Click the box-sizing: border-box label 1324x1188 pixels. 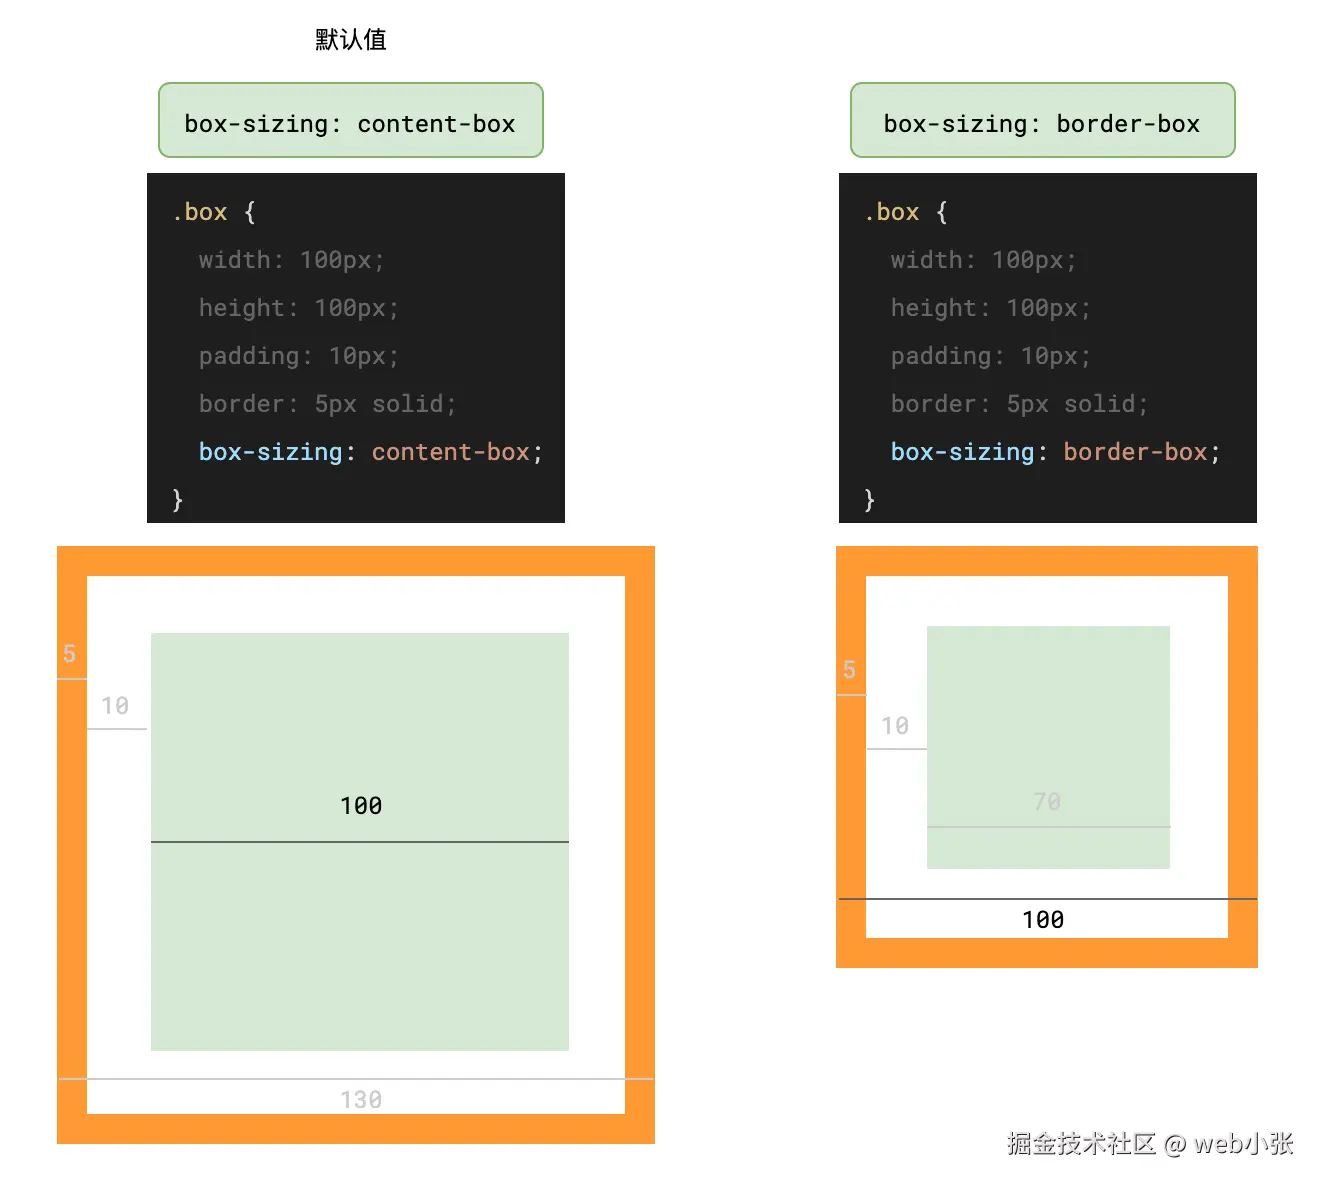(1043, 120)
